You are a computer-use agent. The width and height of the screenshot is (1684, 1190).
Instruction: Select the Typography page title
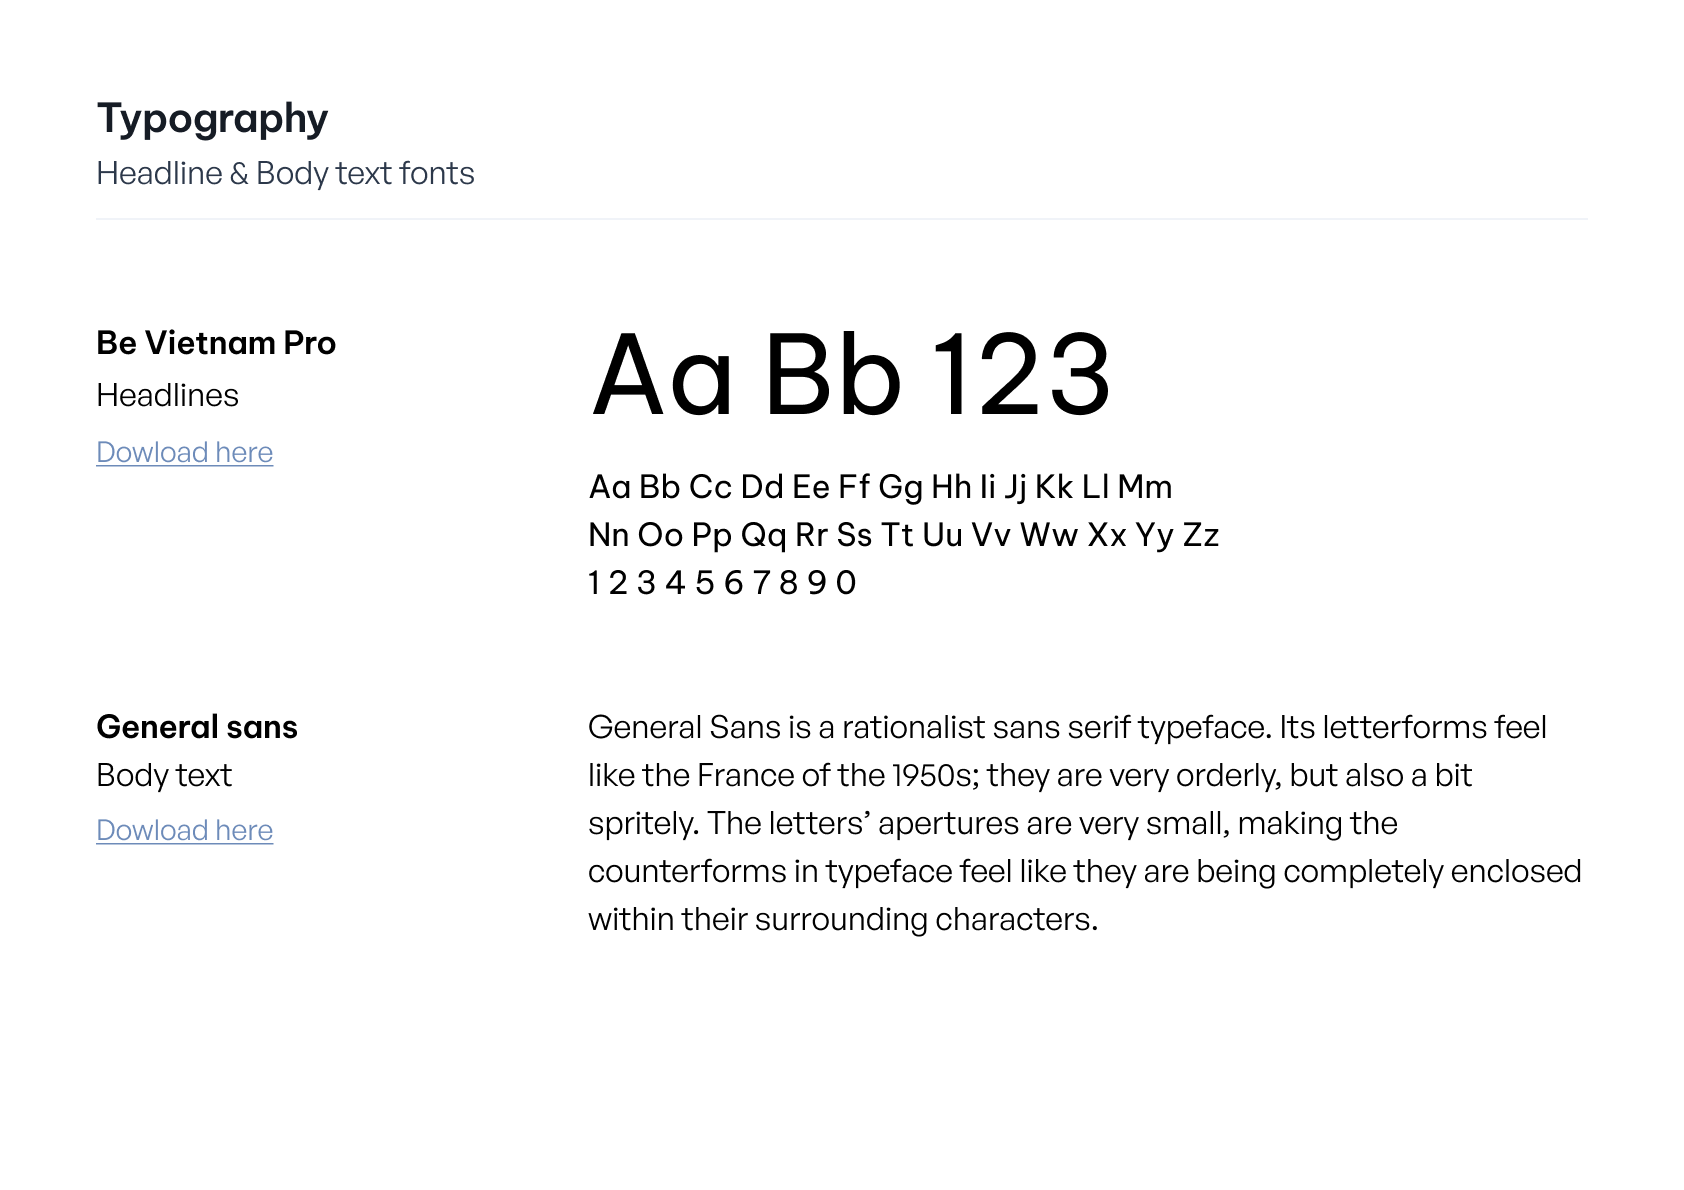click(x=212, y=119)
